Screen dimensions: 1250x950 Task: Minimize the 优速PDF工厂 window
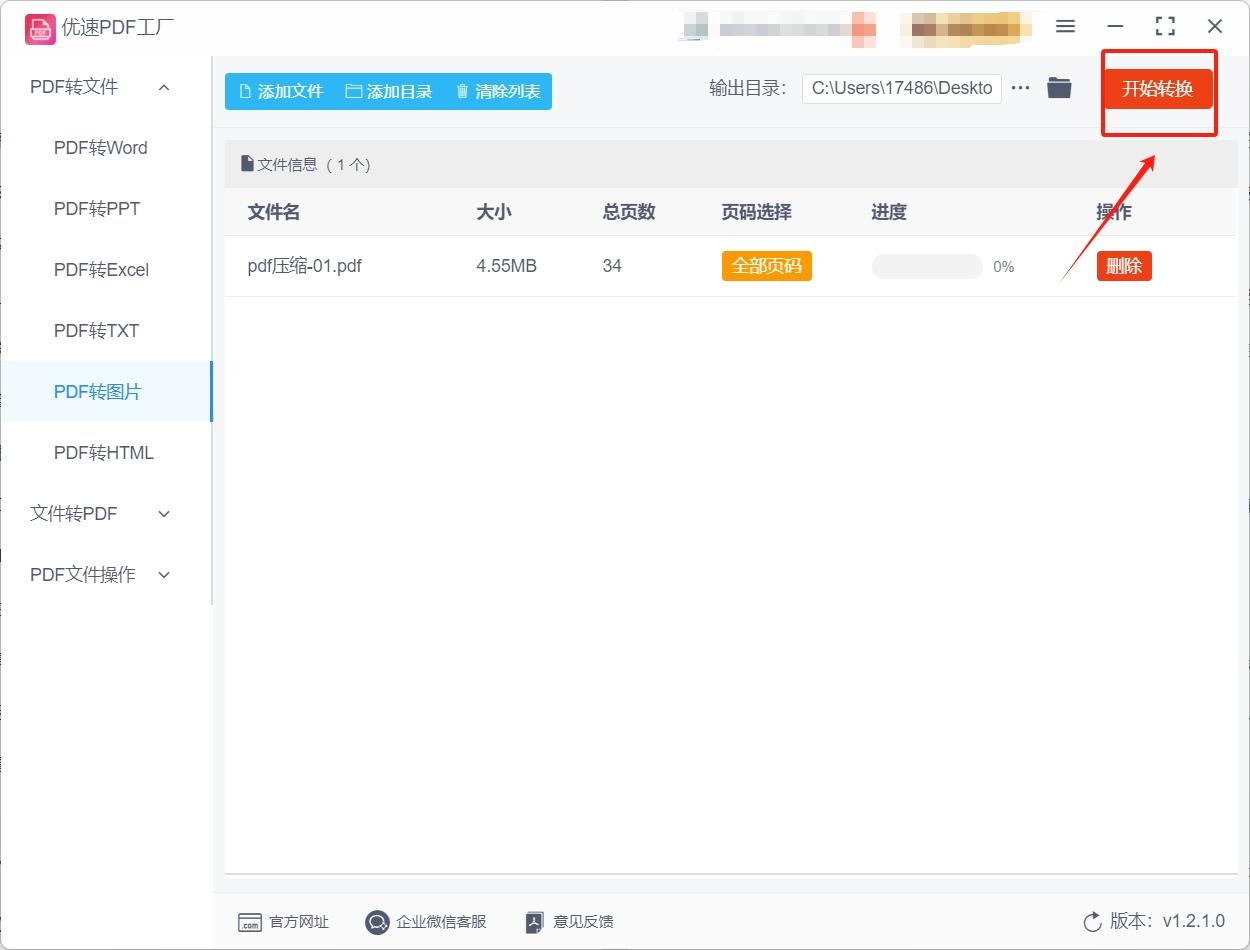coord(1115,27)
